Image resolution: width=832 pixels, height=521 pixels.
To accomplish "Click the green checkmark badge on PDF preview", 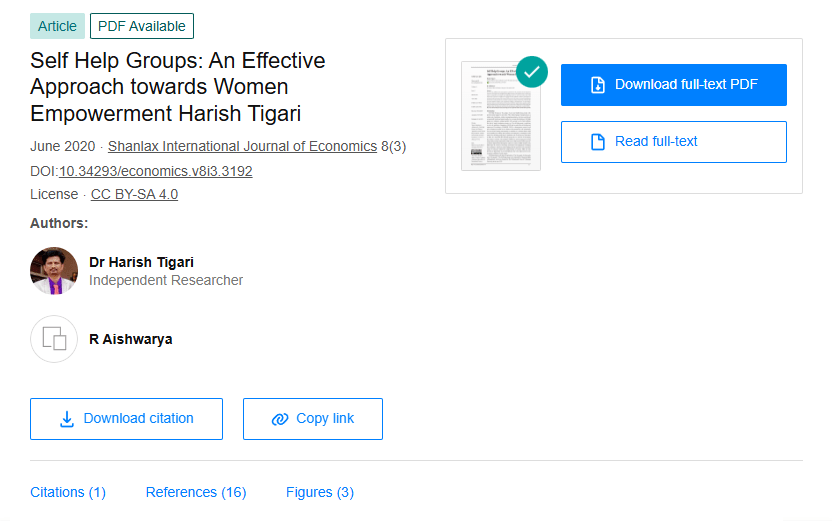I will pyautogui.click(x=532, y=71).
